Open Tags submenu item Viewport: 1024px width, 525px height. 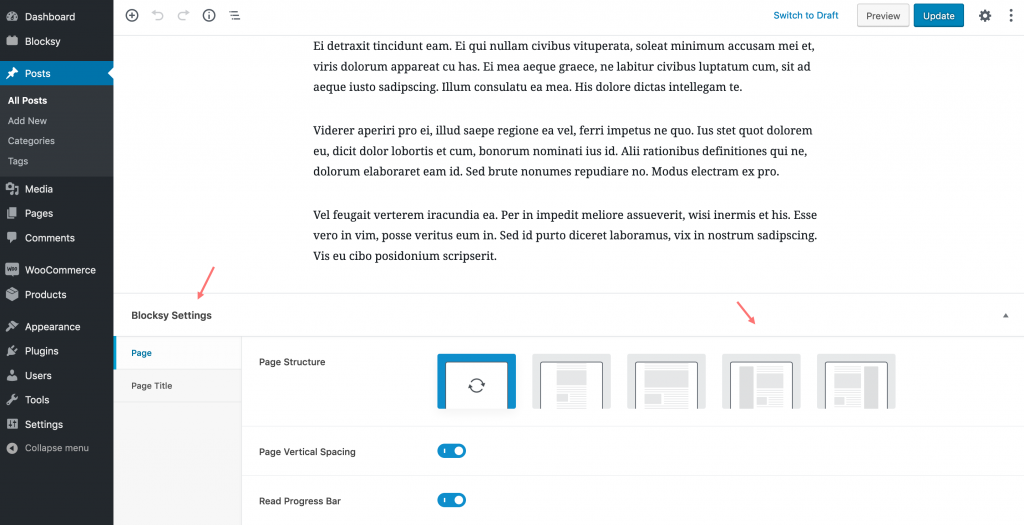coord(18,161)
